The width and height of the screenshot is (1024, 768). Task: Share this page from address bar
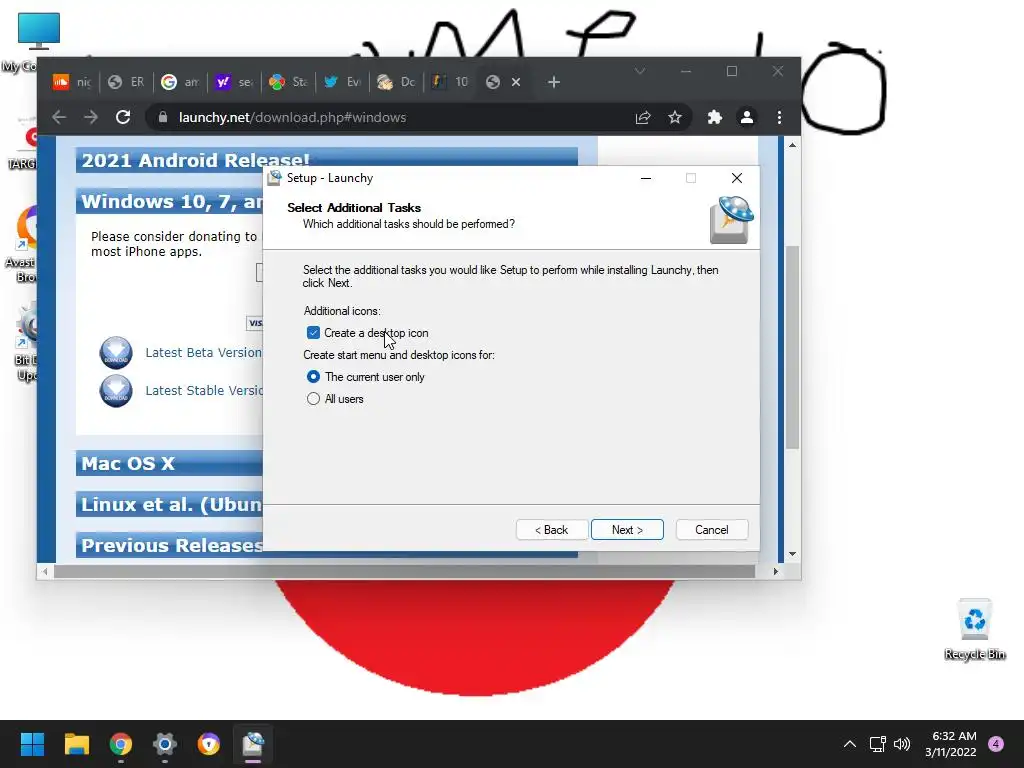[643, 118]
